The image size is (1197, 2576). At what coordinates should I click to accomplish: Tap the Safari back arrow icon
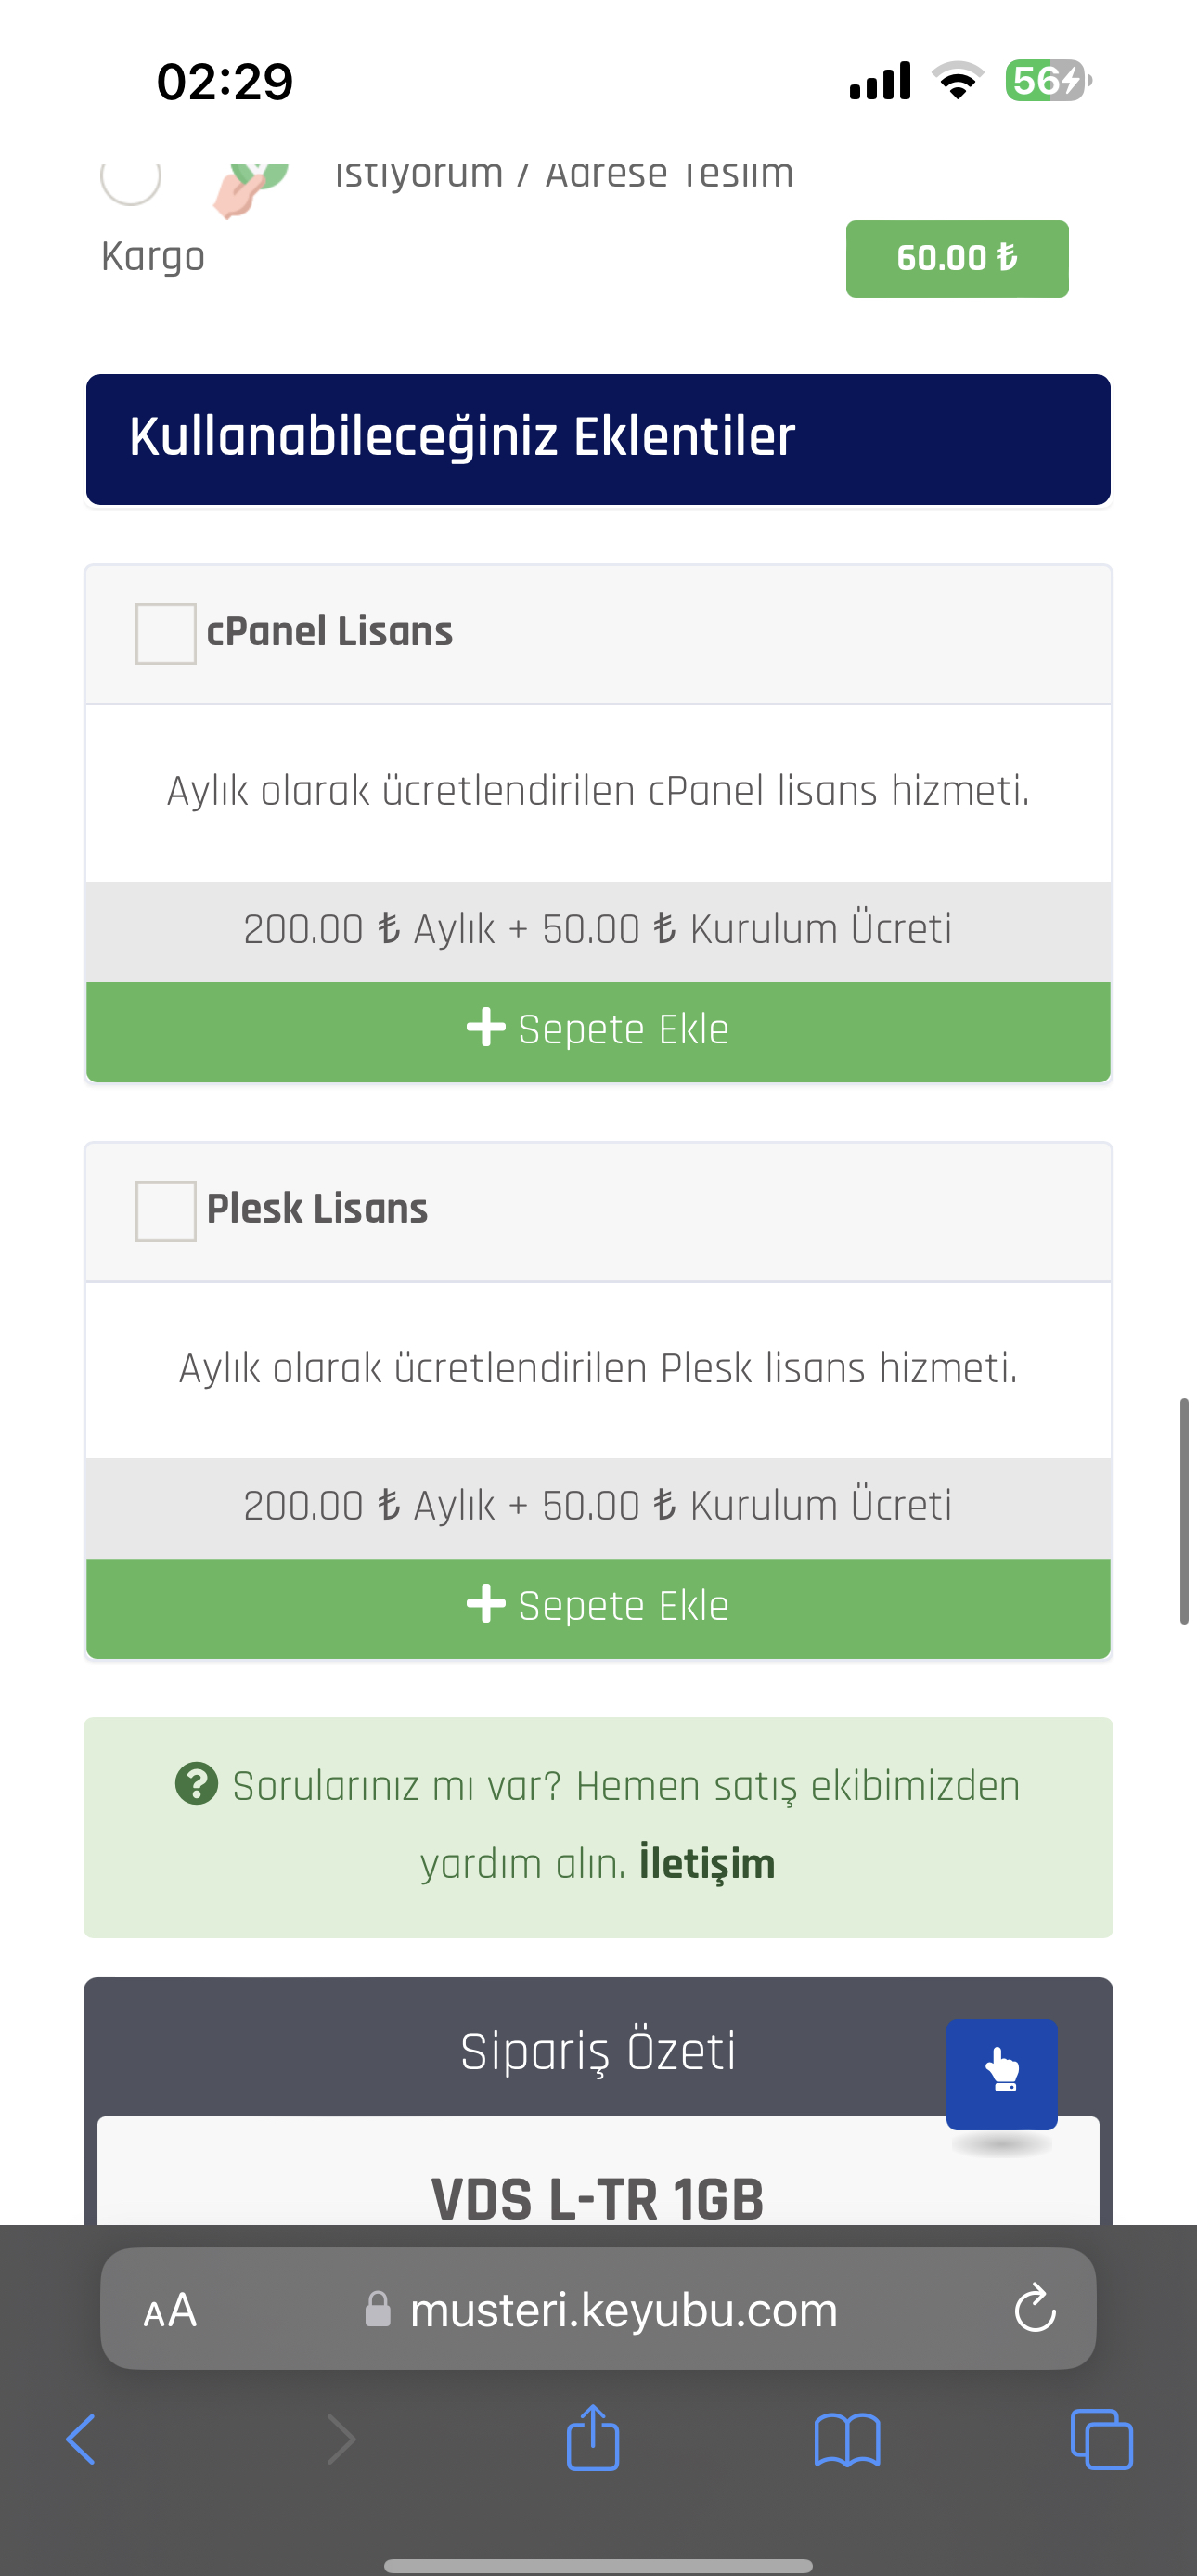[x=81, y=2439]
